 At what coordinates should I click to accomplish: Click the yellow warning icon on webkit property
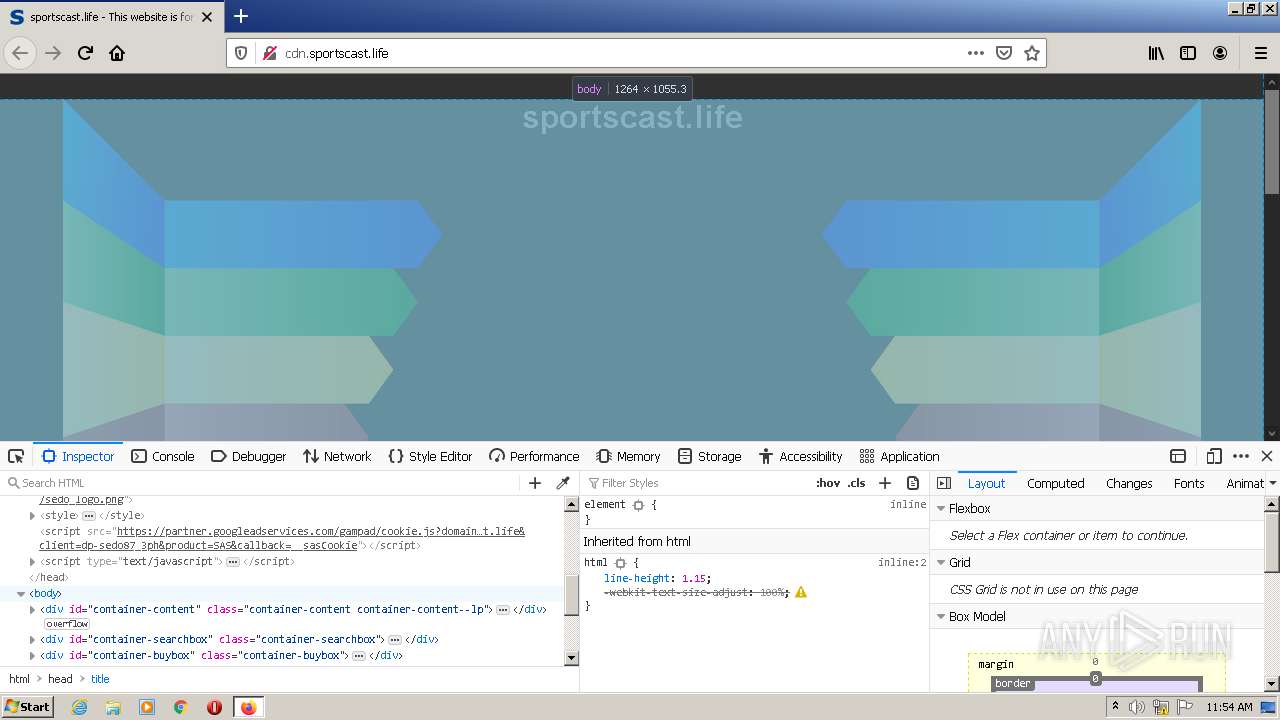(801, 592)
